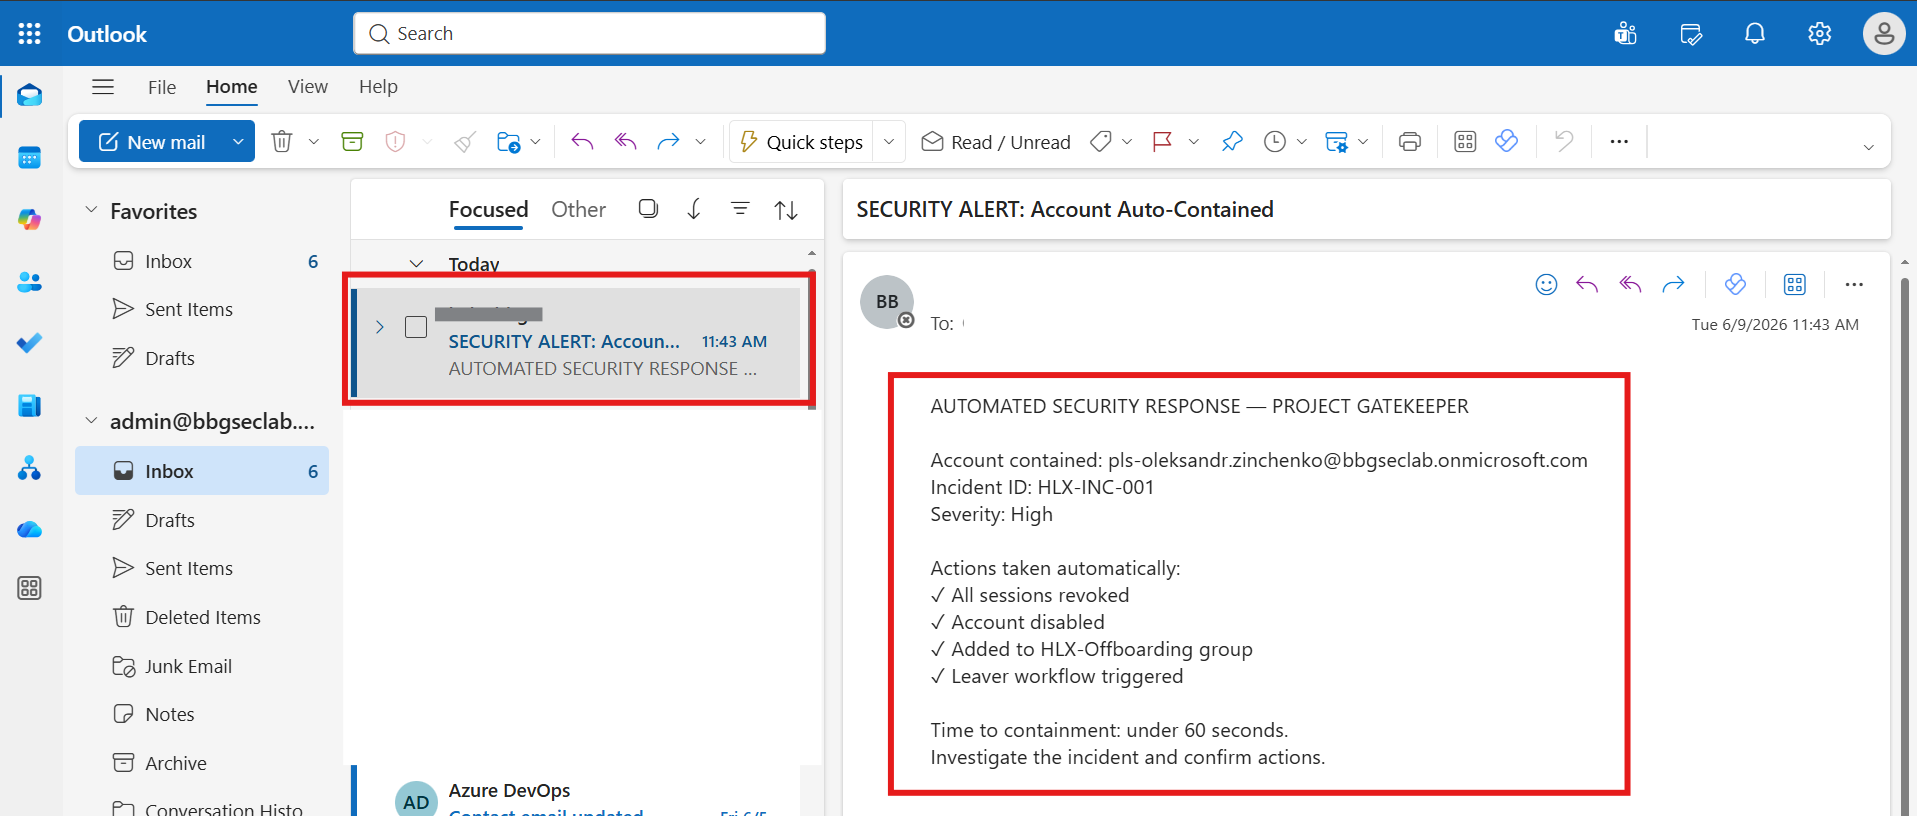Click Reply arrow in the ribbon
The width and height of the screenshot is (1917, 816).
[582, 142]
